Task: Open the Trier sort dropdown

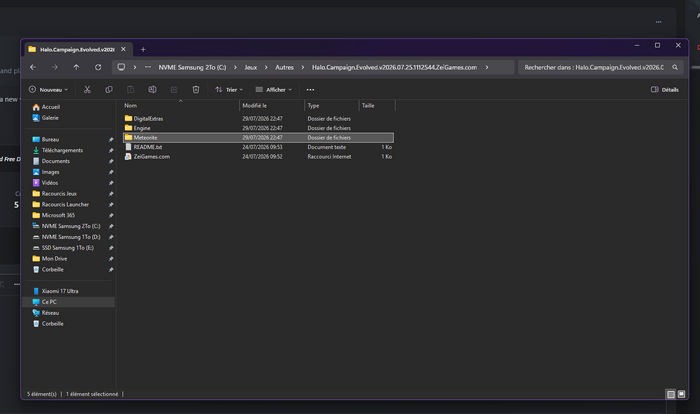Action: (x=229, y=90)
